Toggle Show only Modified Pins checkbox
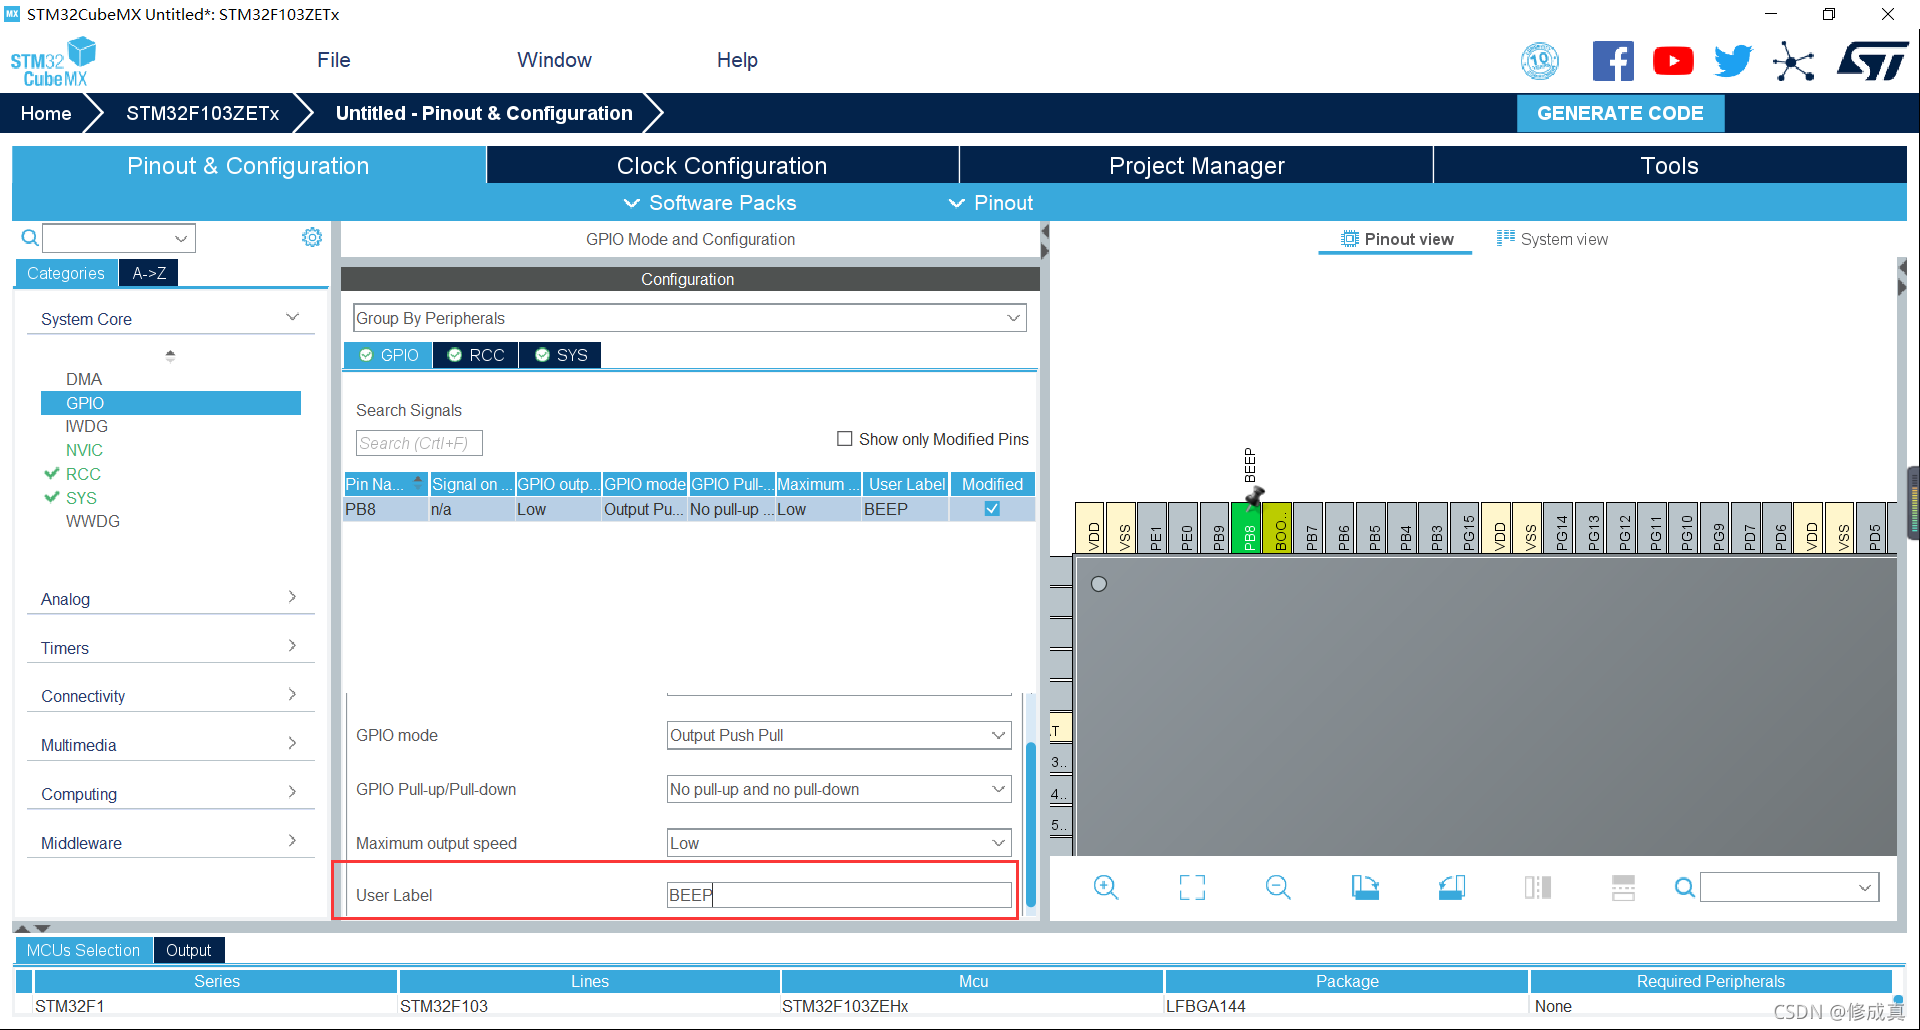Image resolution: width=1920 pixels, height=1030 pixels. pos(845,439)
